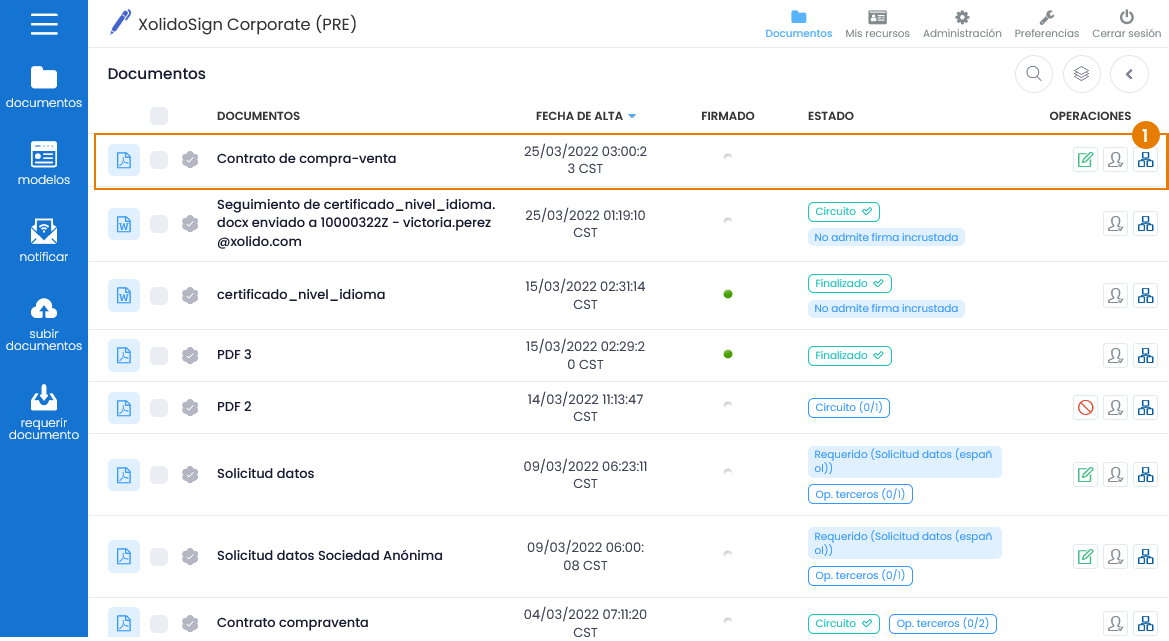Click Finalizado status badge for PDF 3

point(849,355)
